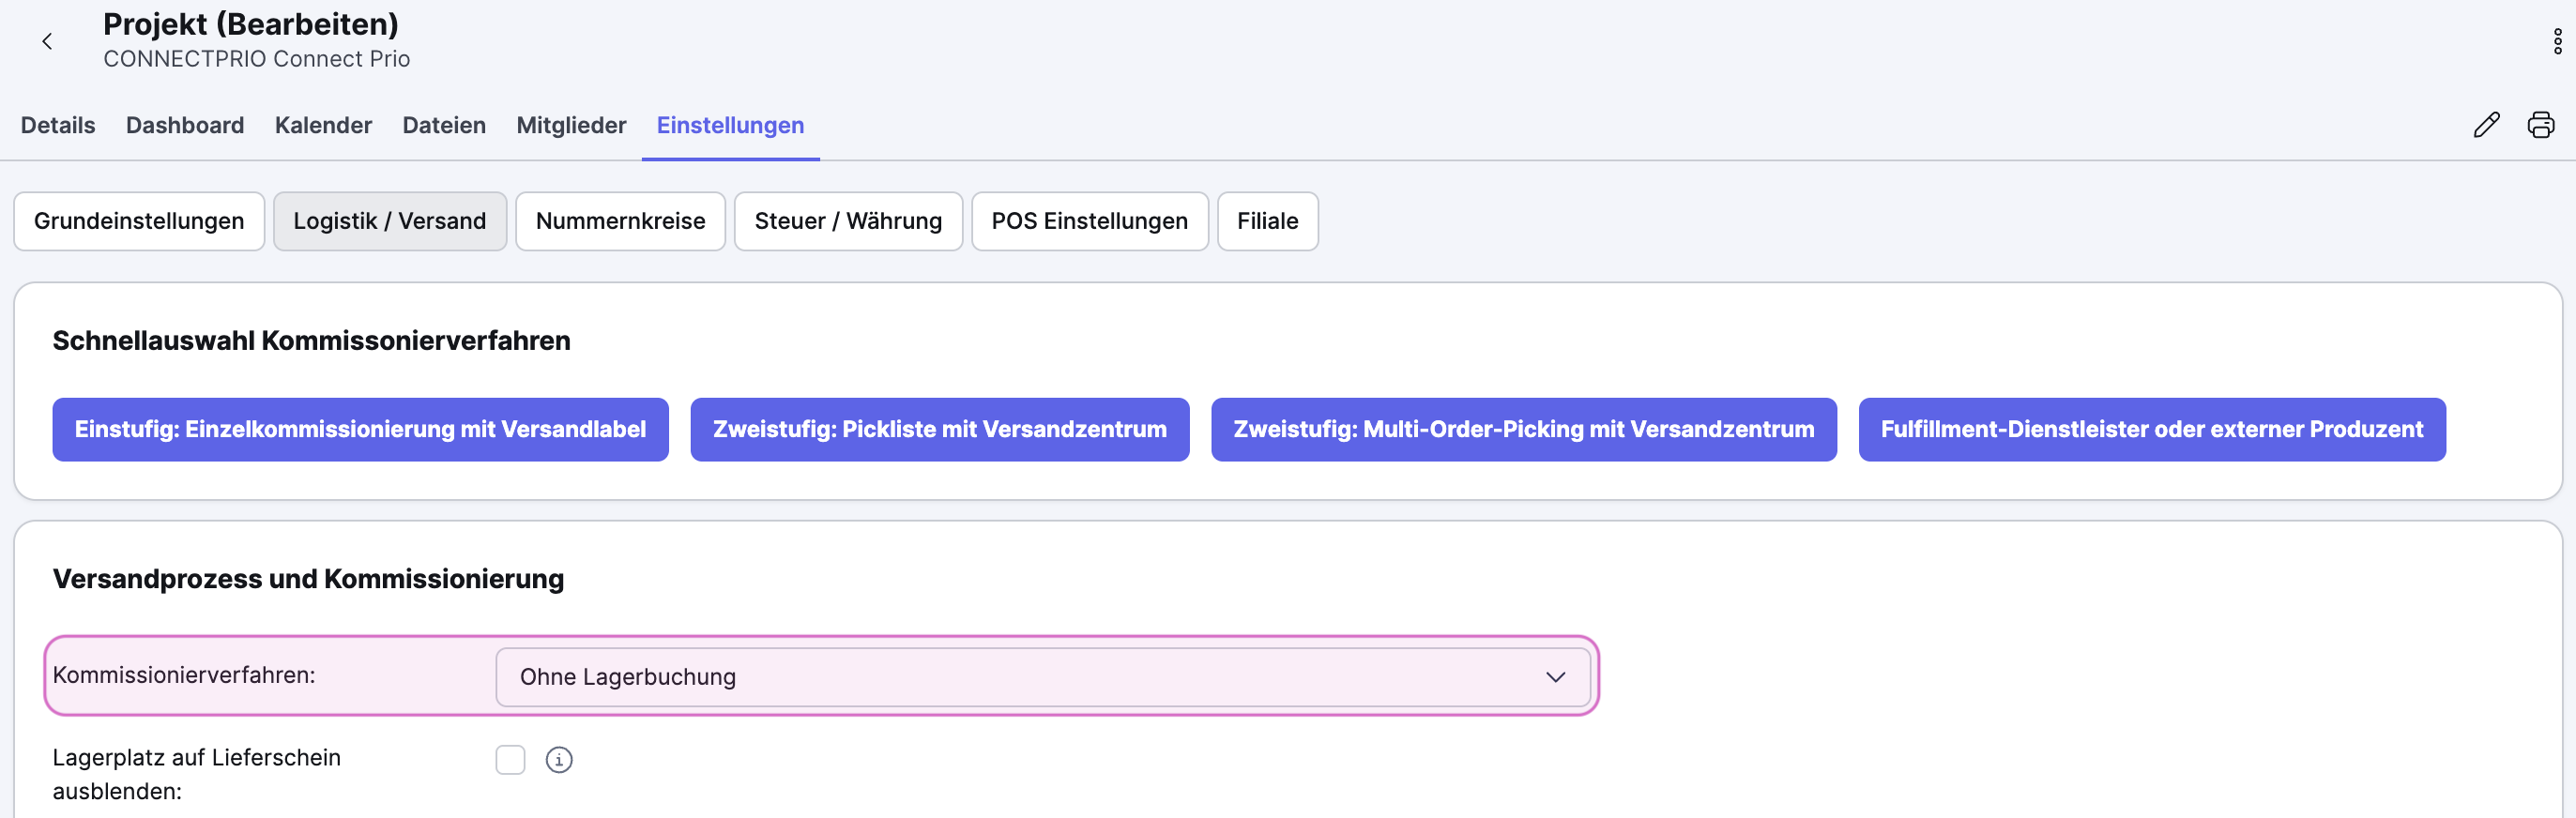Open the Dateien tab
Screen dimensions: 2576x818
[444, 125]
